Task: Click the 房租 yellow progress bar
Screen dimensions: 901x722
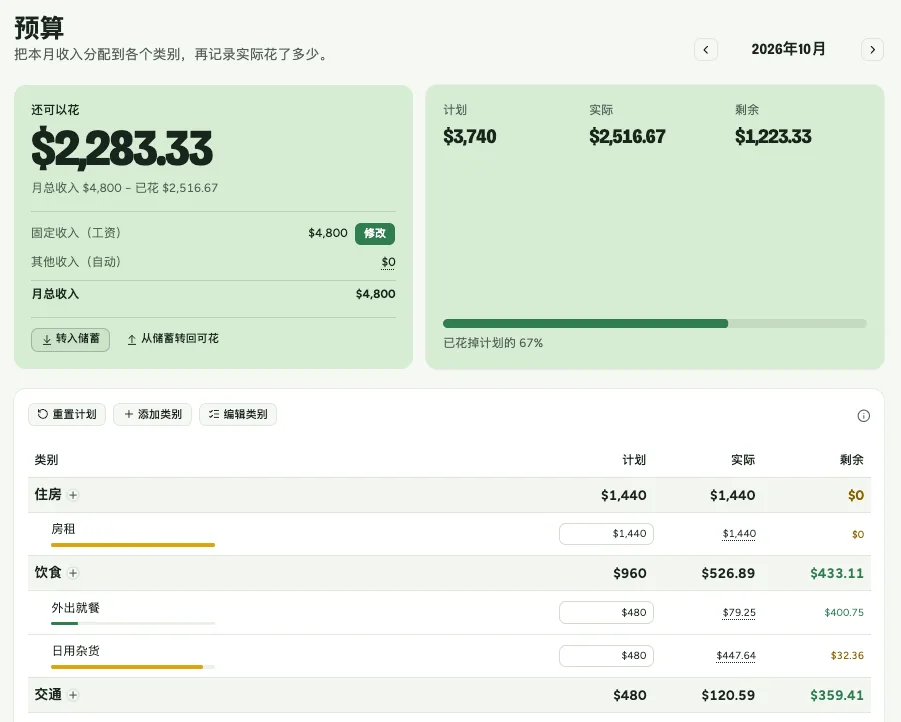Action: (133, 545)
